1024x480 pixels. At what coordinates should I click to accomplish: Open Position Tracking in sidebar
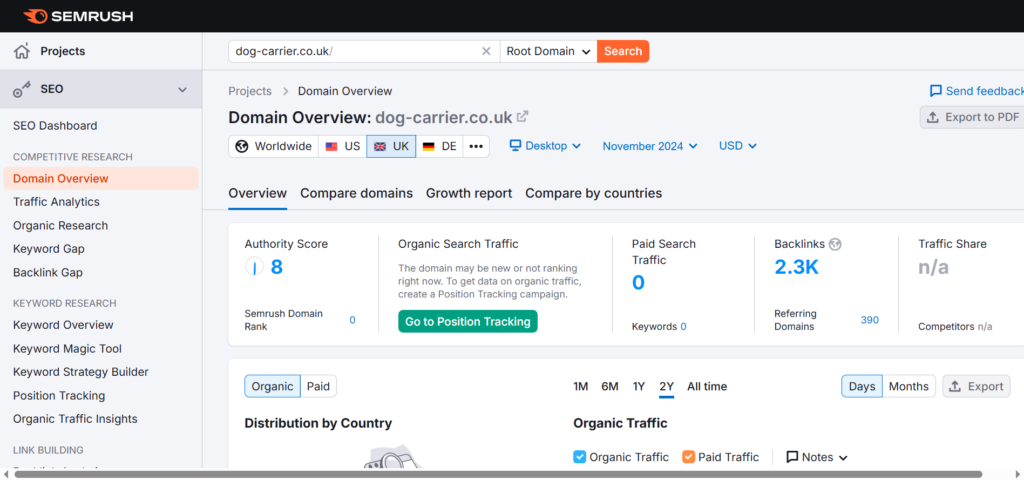(59, 395)
